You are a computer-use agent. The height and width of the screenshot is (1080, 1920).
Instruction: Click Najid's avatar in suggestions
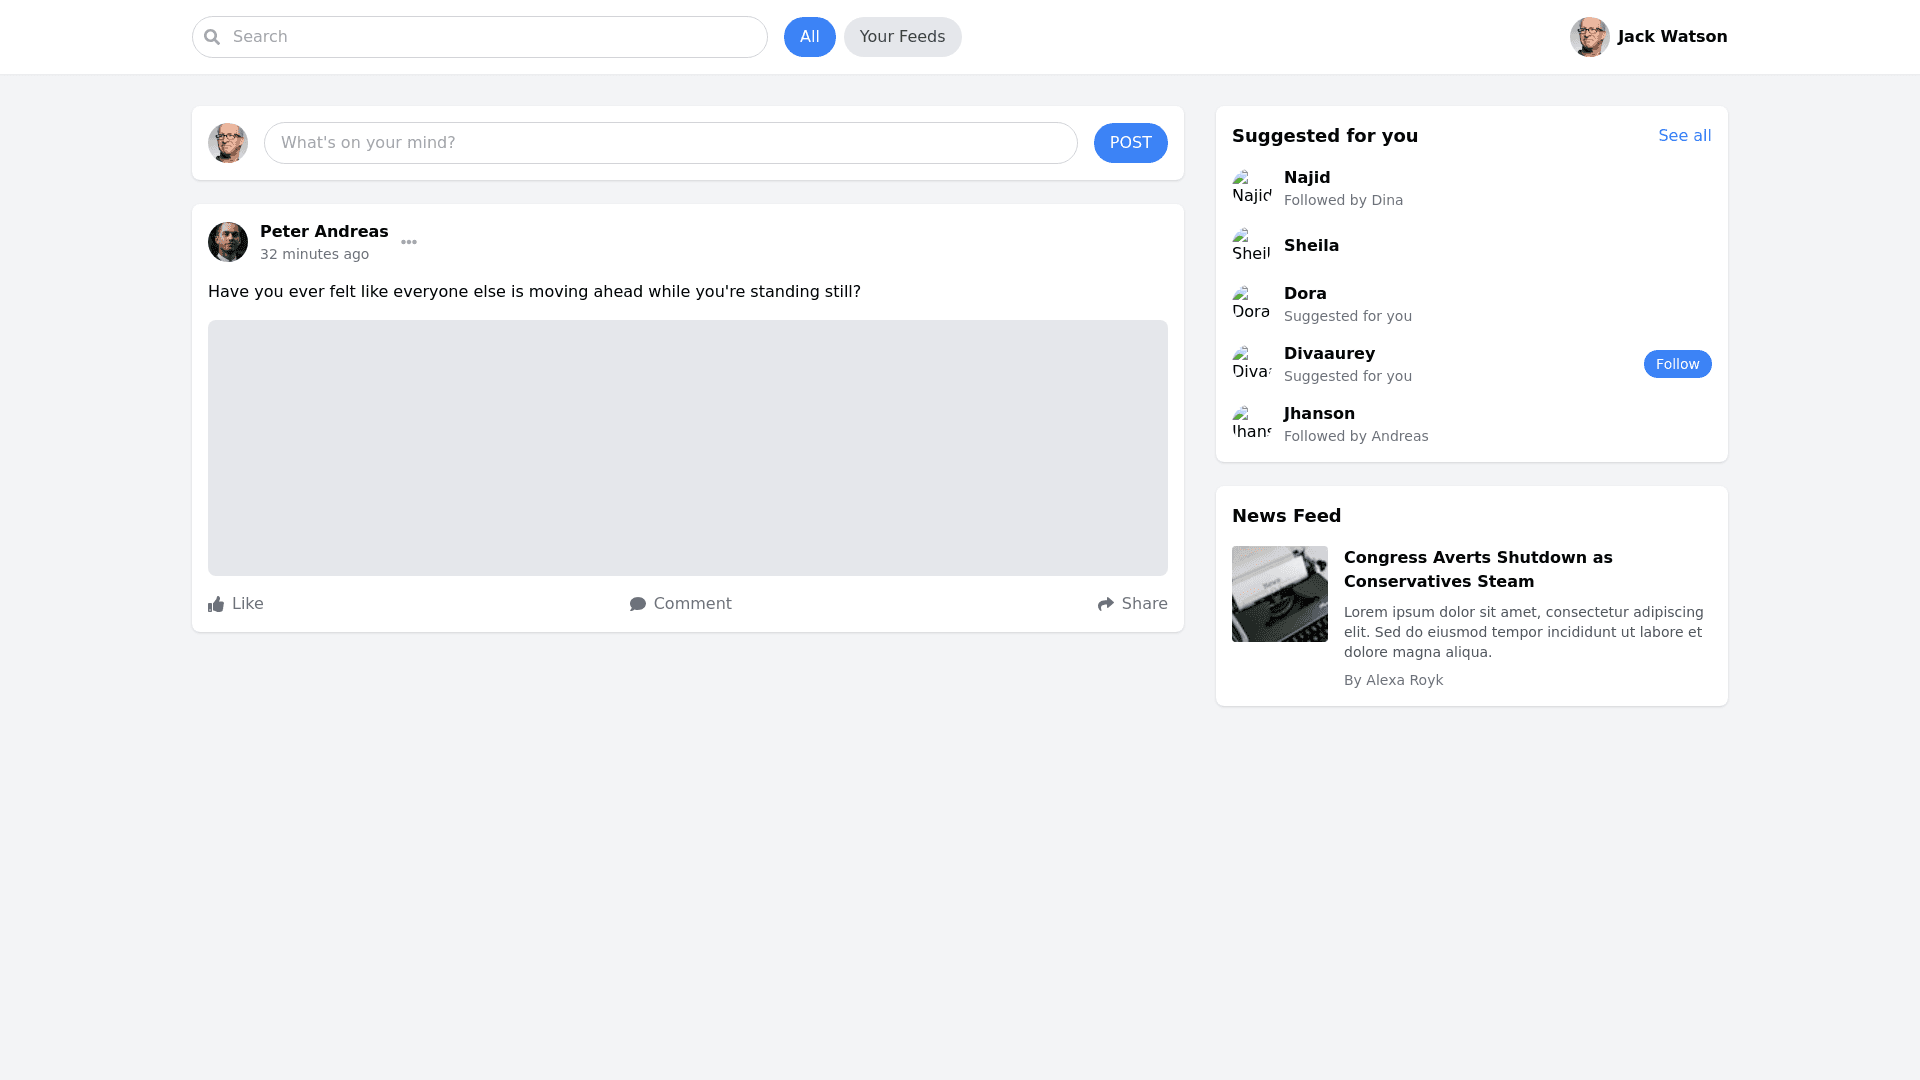1251,188
